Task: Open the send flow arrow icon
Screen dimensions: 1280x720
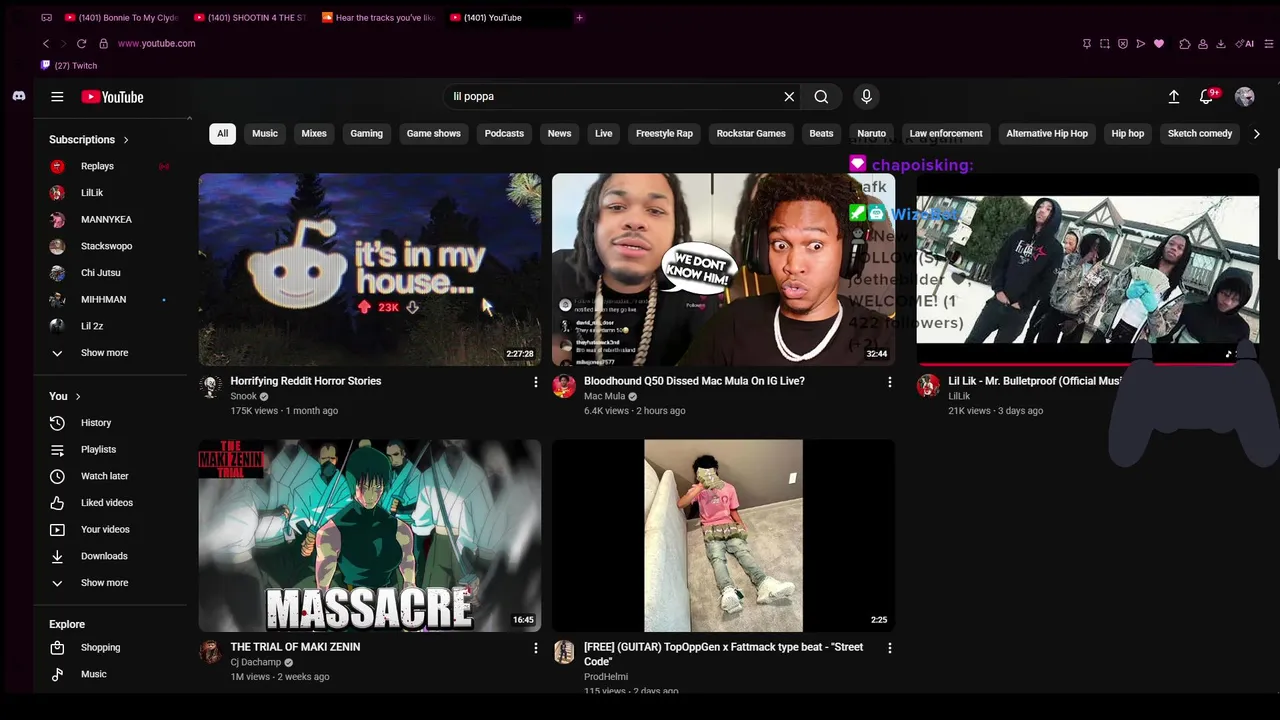Action: 1141,44
